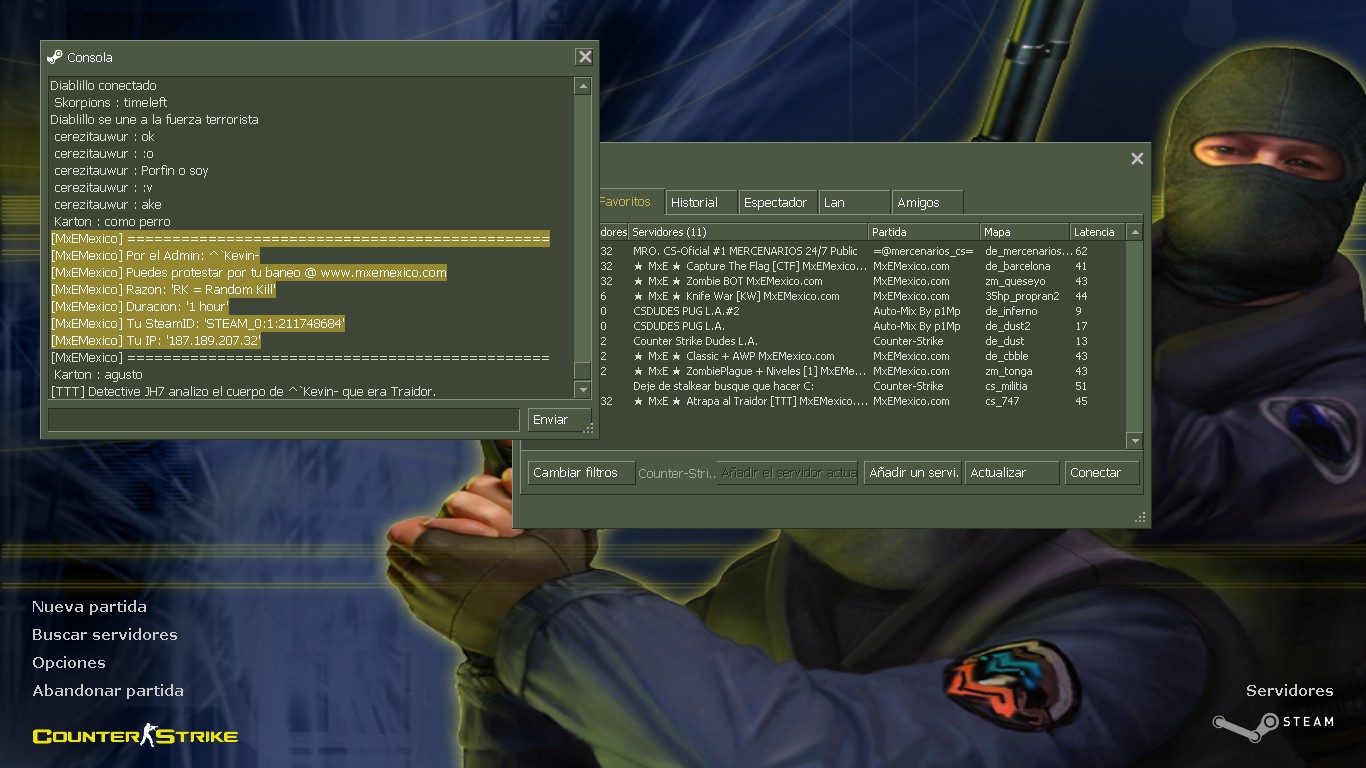Click the server browser resize grip corner
This screenshot has height=768, width=1366.
(x=1140, y=518)
